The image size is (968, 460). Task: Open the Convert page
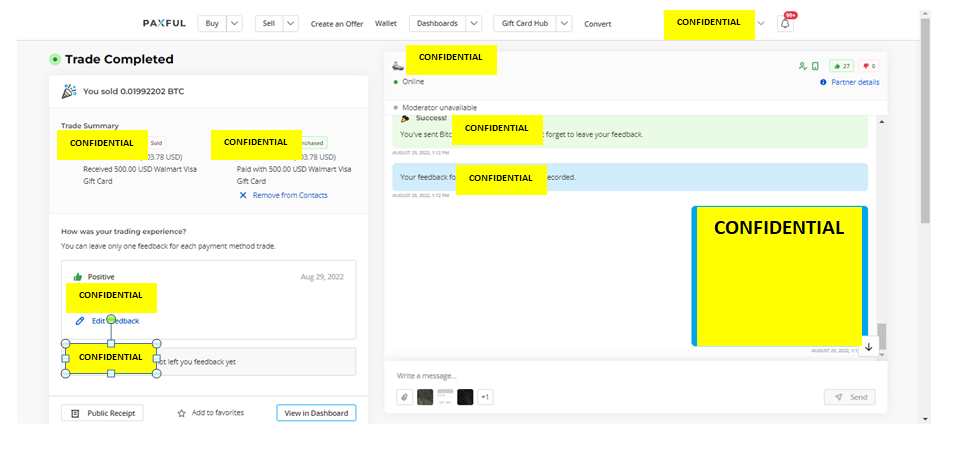pyautogui.click(x=598, y=24)
